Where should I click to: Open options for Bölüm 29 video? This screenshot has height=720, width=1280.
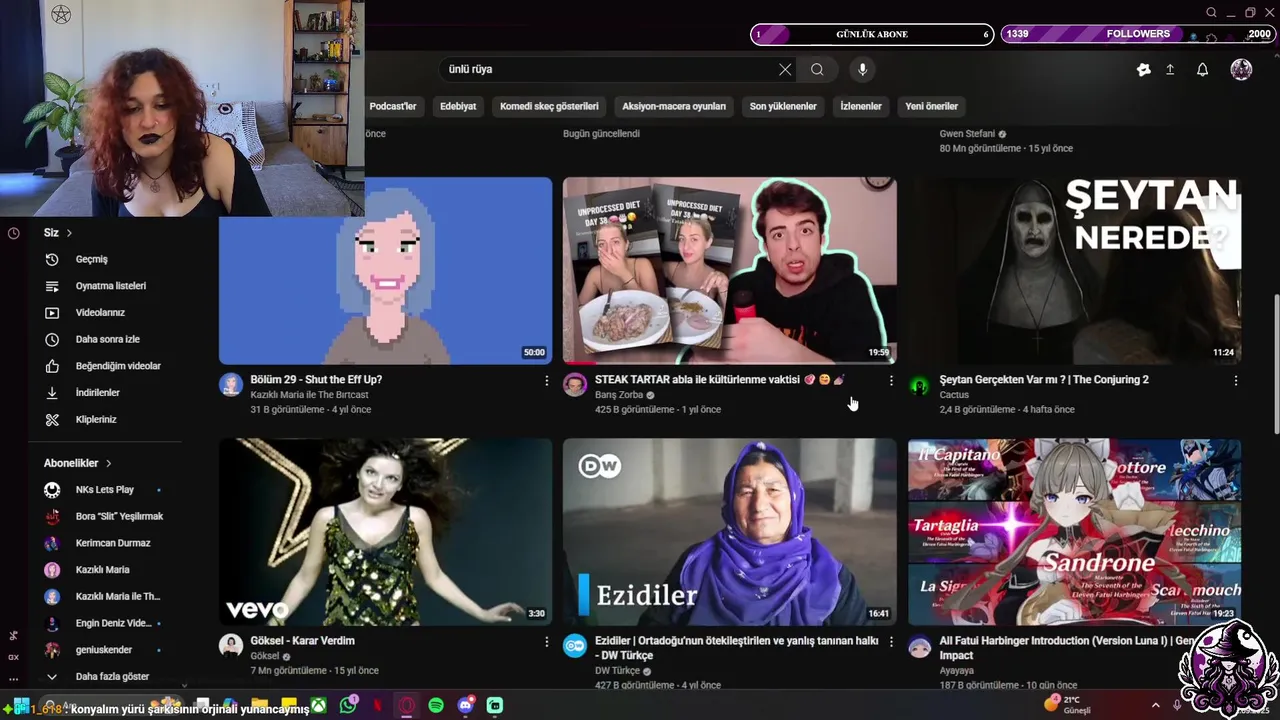point(546,381)
